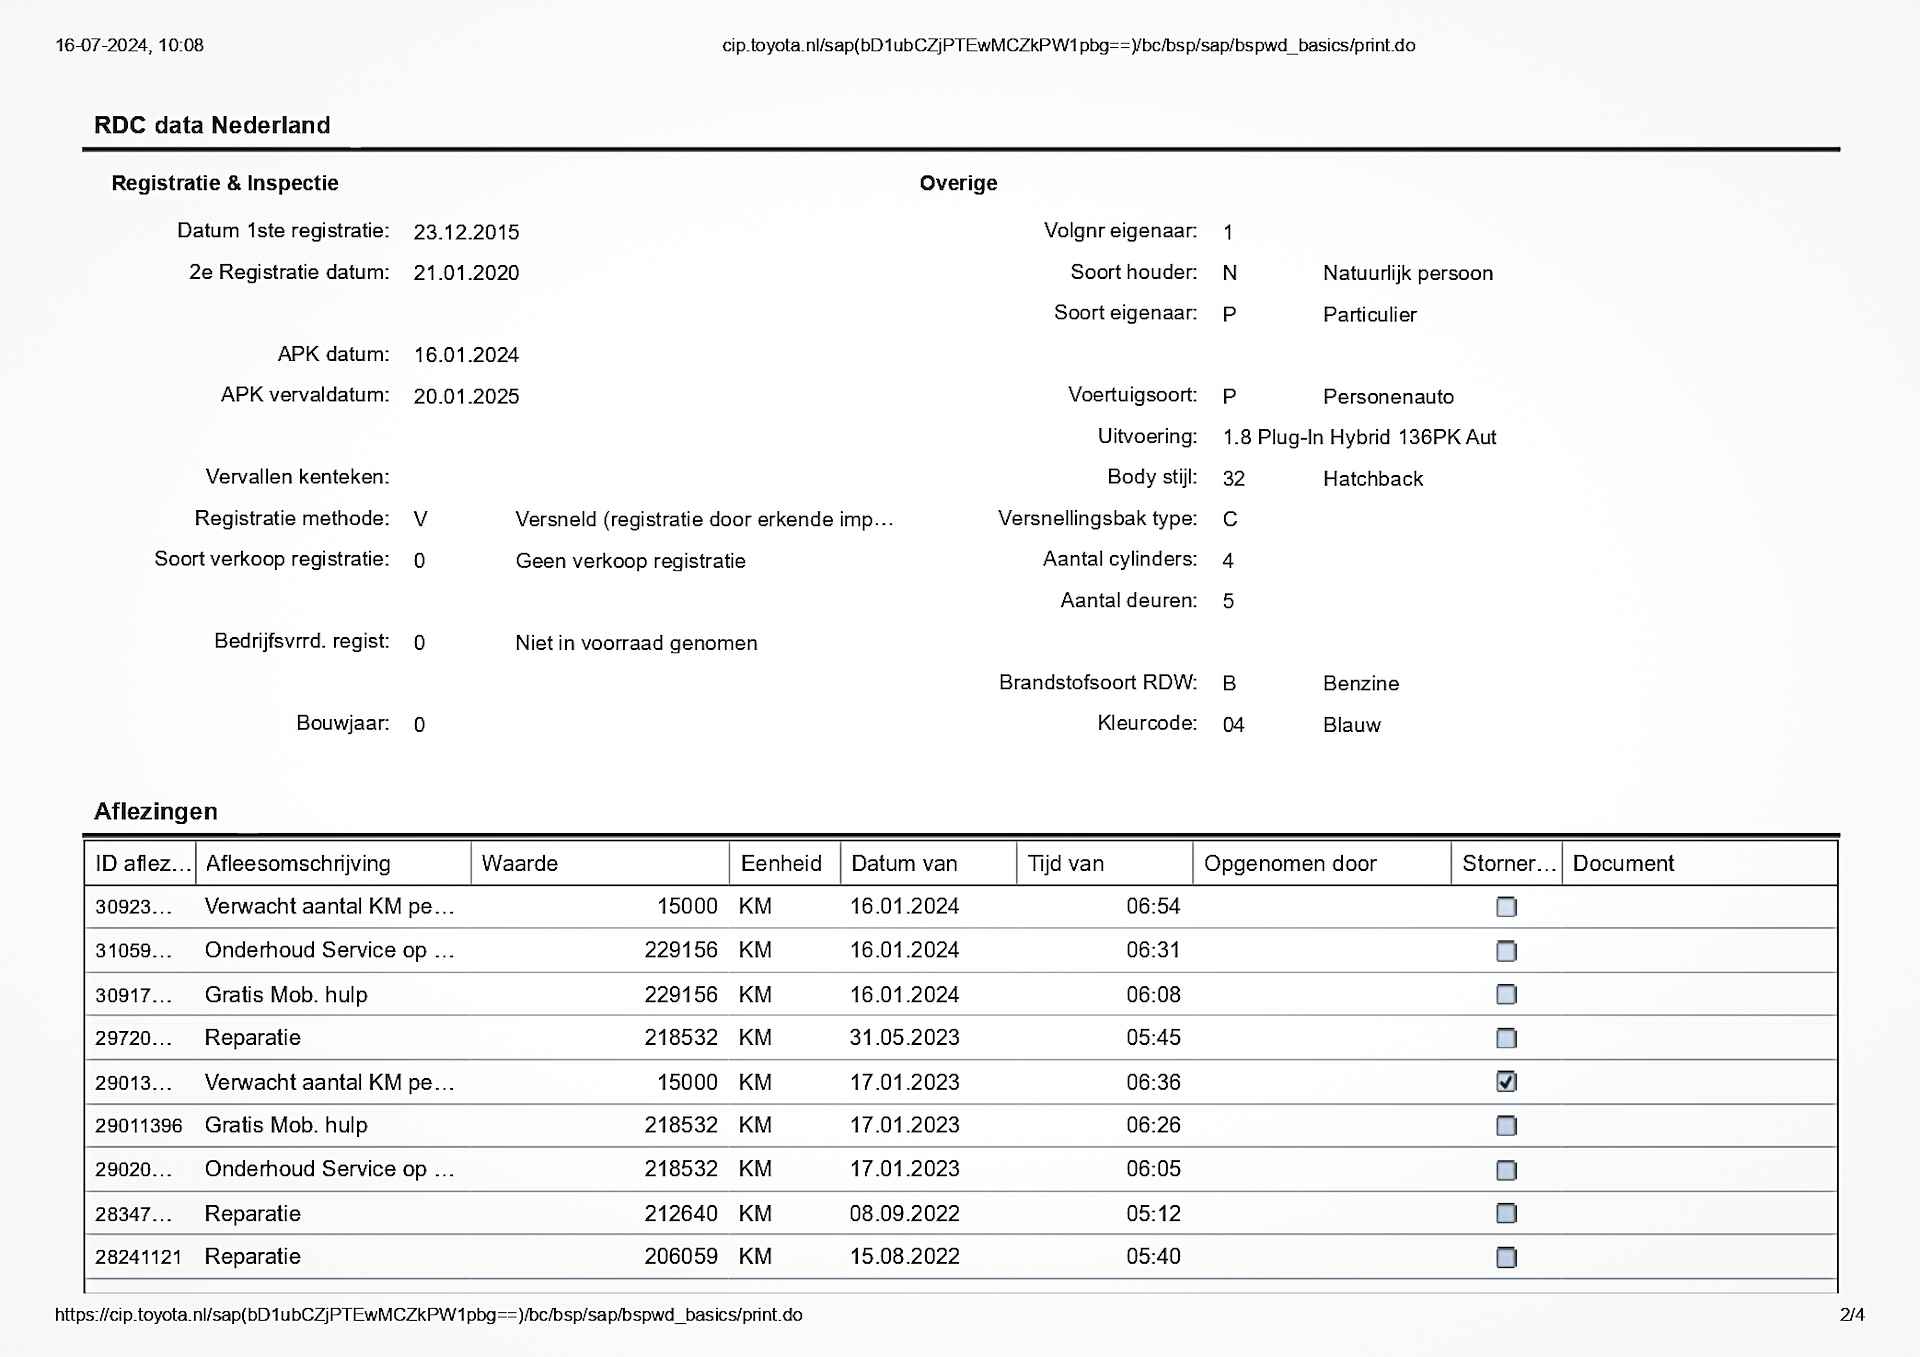
Task: Click Natuurlijk persoon value
Action: coord(1407,273)
